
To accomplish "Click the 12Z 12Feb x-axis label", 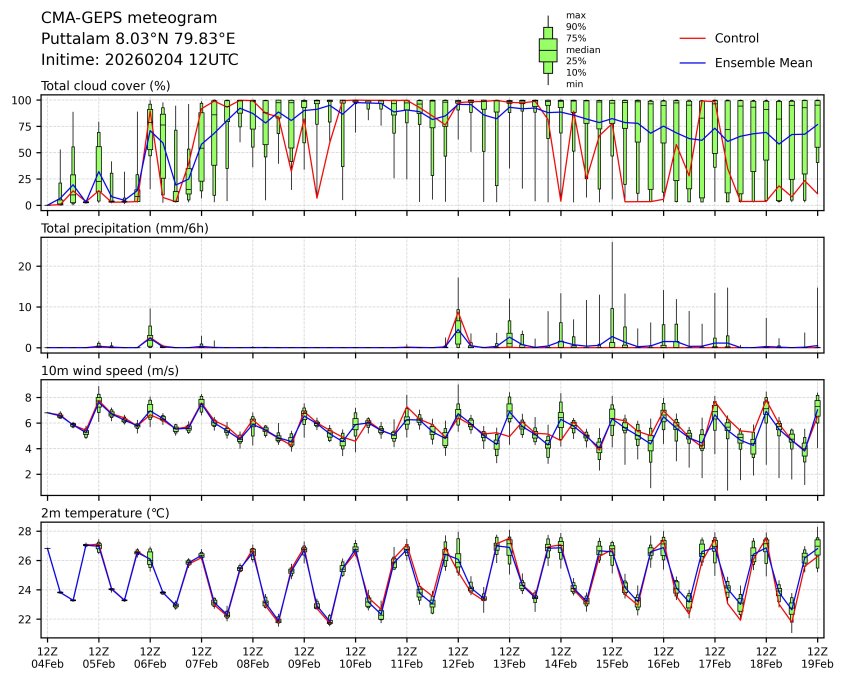I will (x=458, y=657).
